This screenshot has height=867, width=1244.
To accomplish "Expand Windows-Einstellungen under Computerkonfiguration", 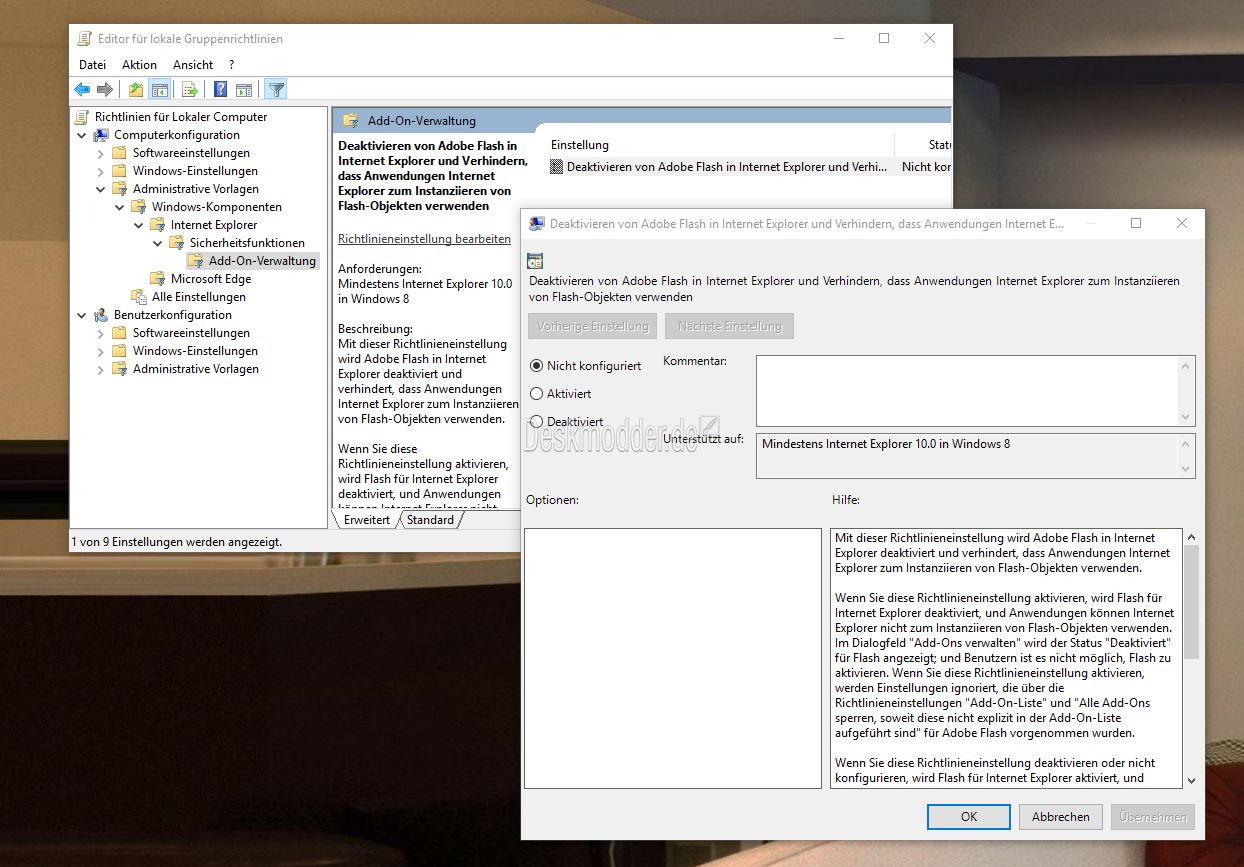I will 101,171.
